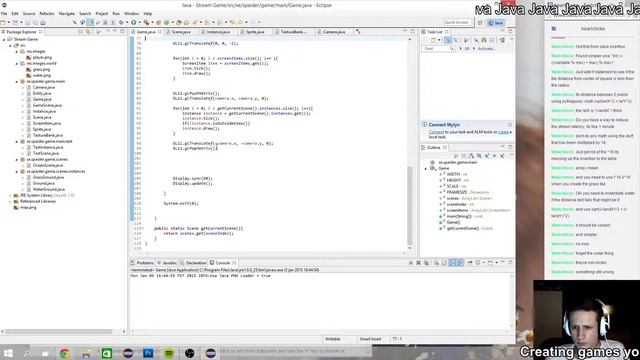Click Terminate icon in Console toolbar
640x360 pixels.
(x=411, y=263)
